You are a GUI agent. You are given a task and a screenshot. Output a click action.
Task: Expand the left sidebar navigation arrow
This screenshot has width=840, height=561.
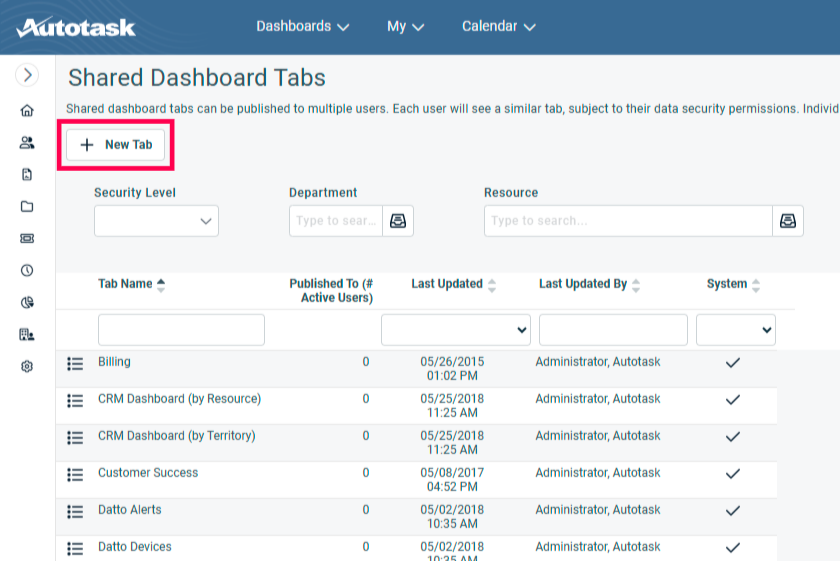[27, 75]
